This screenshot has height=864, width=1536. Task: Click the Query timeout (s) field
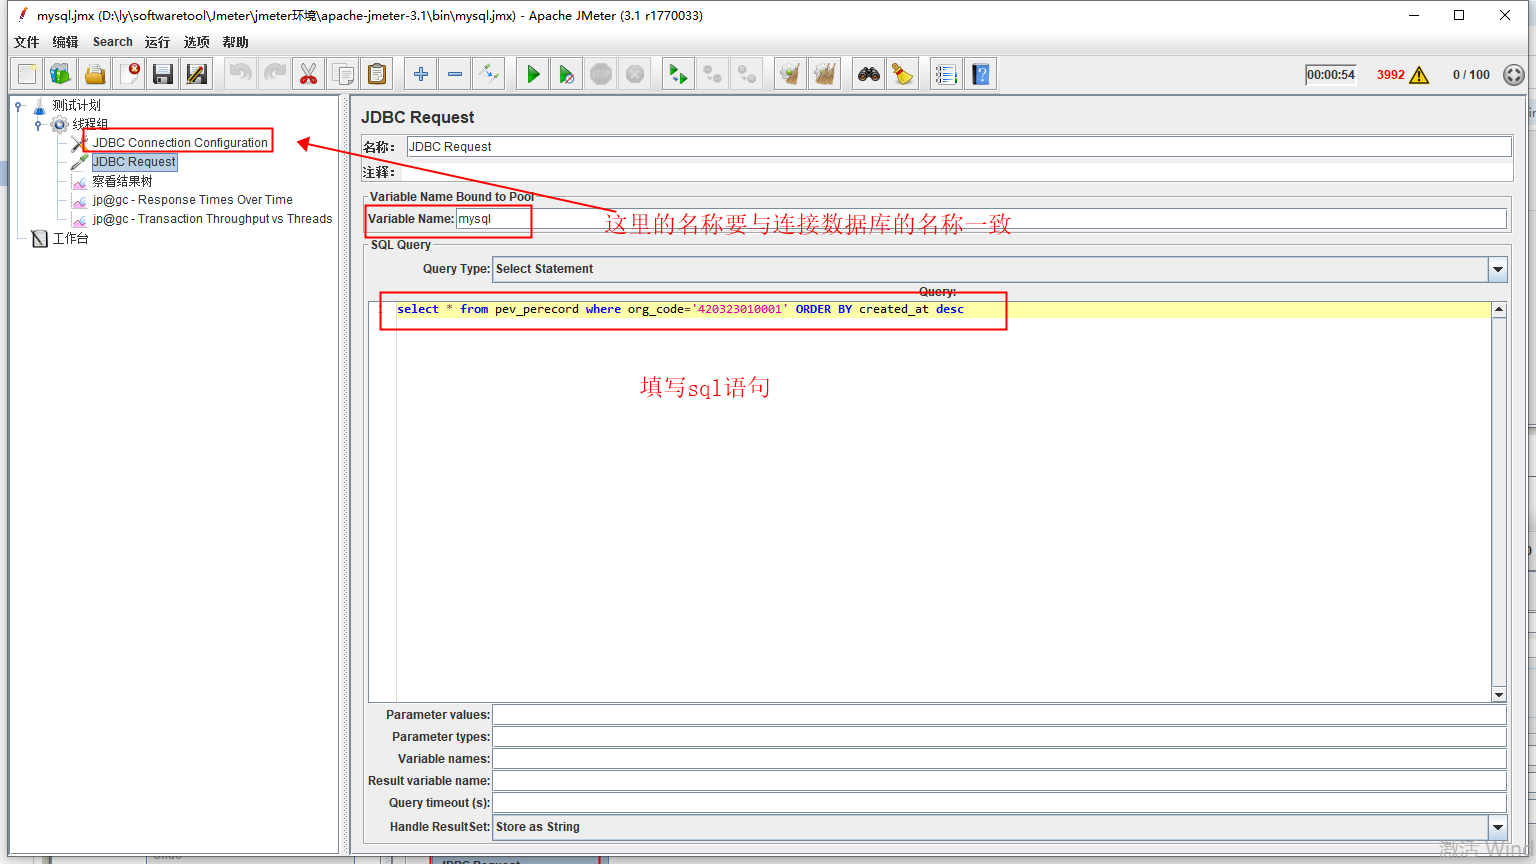[x=1000, y=803]
